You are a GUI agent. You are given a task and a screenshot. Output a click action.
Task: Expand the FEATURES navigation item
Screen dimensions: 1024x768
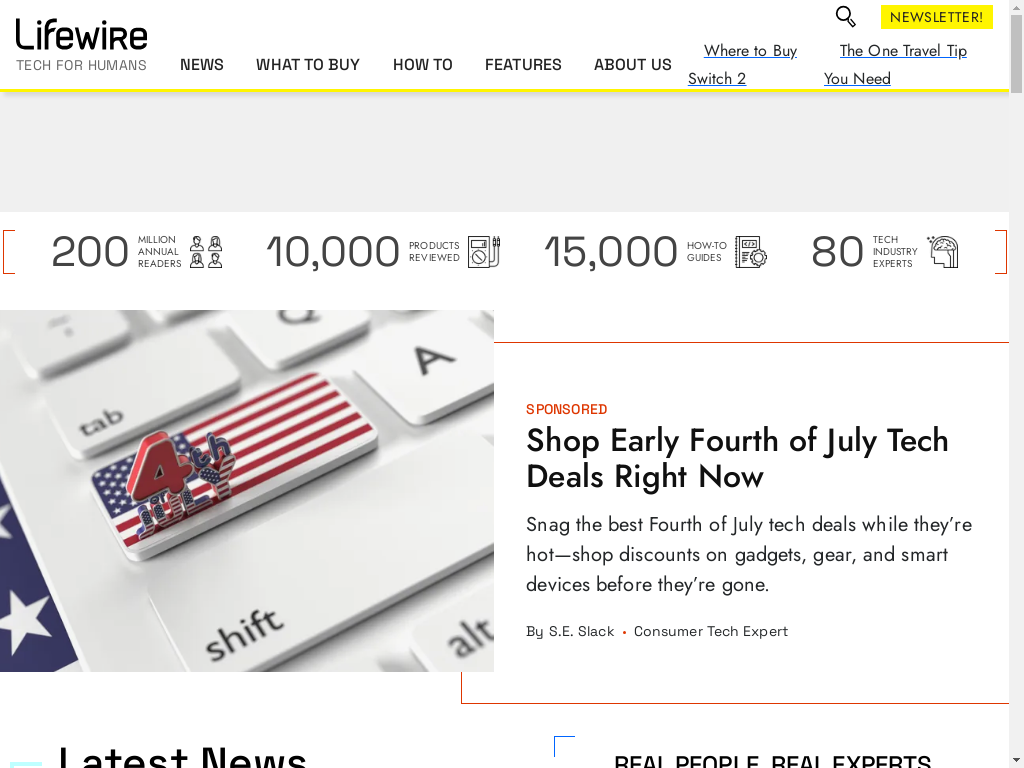523,65
